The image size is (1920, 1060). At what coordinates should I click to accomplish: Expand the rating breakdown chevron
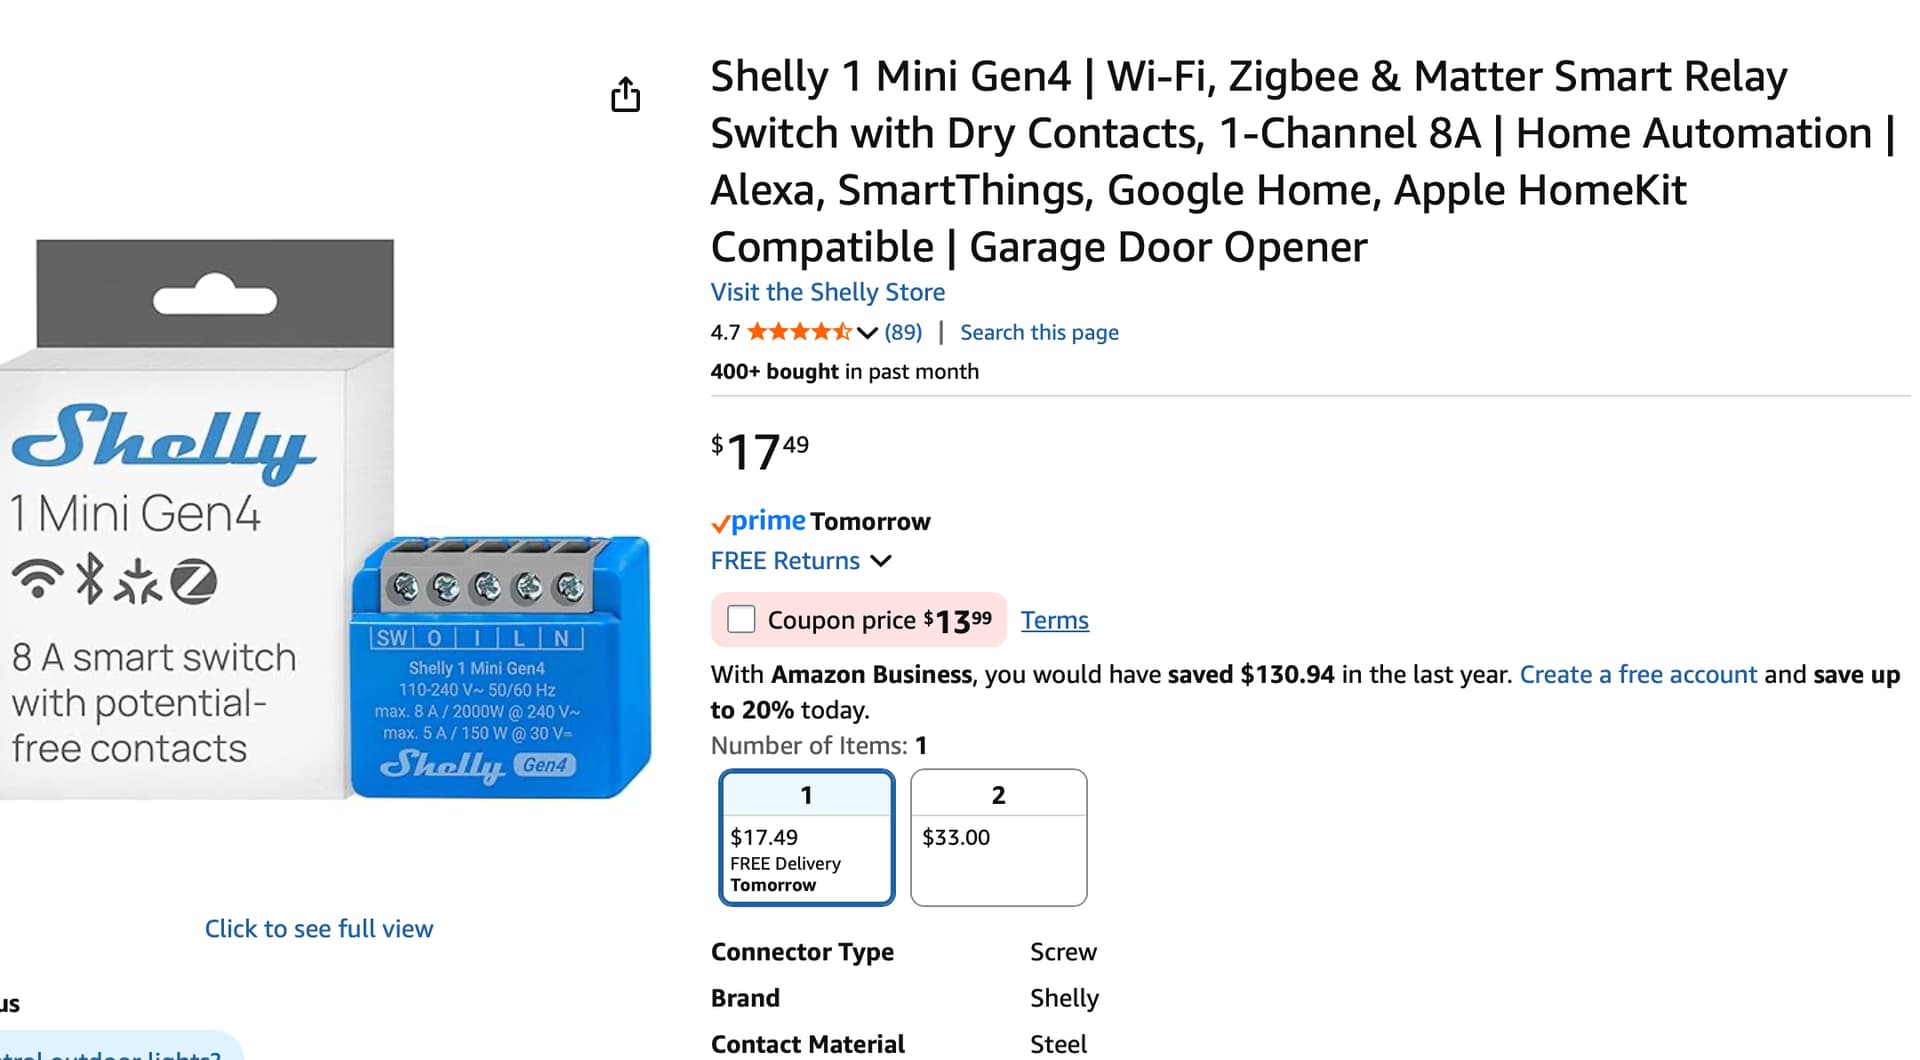[867, 333]
